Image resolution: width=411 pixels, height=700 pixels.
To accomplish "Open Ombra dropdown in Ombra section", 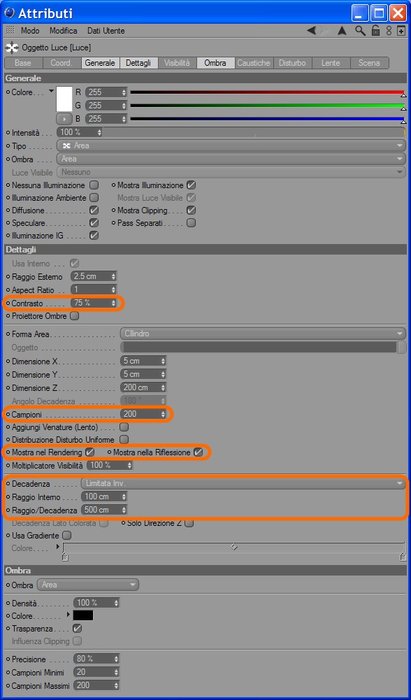I will 88,584.
